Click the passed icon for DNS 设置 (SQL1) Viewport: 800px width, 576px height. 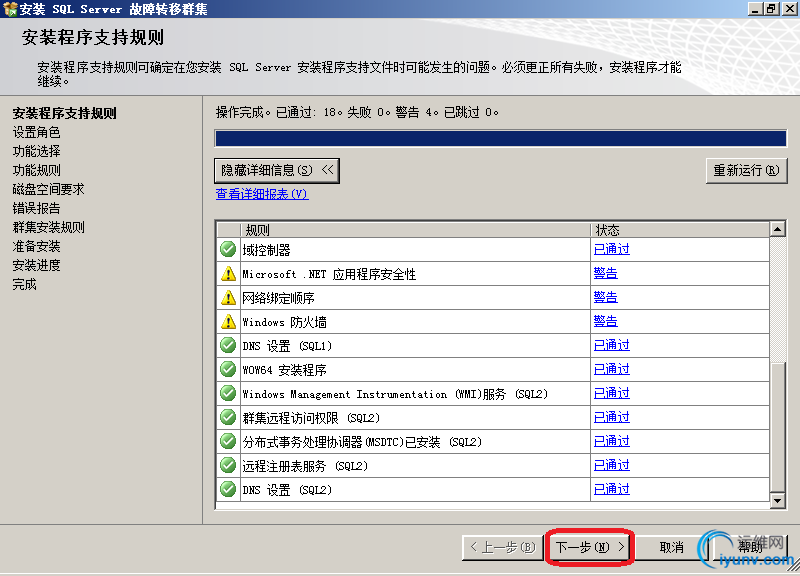228,345
